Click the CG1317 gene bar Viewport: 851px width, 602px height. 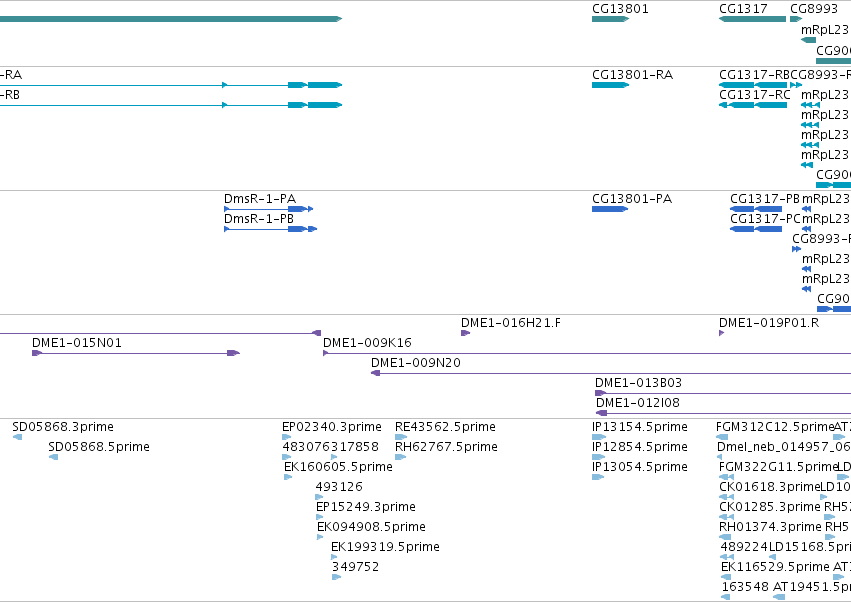point(752,19)
